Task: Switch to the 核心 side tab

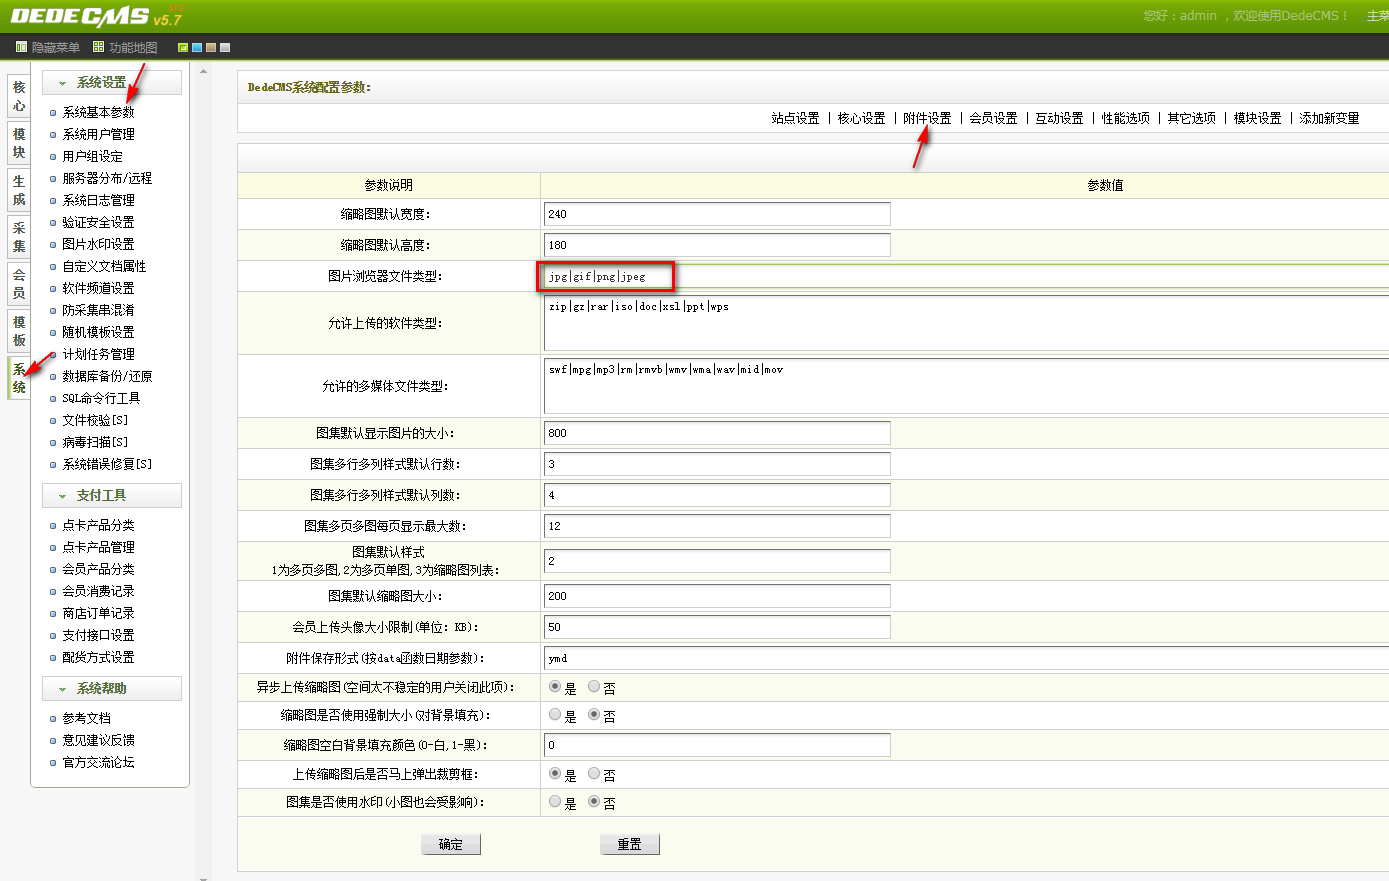Action: click(x=19, y=96)
